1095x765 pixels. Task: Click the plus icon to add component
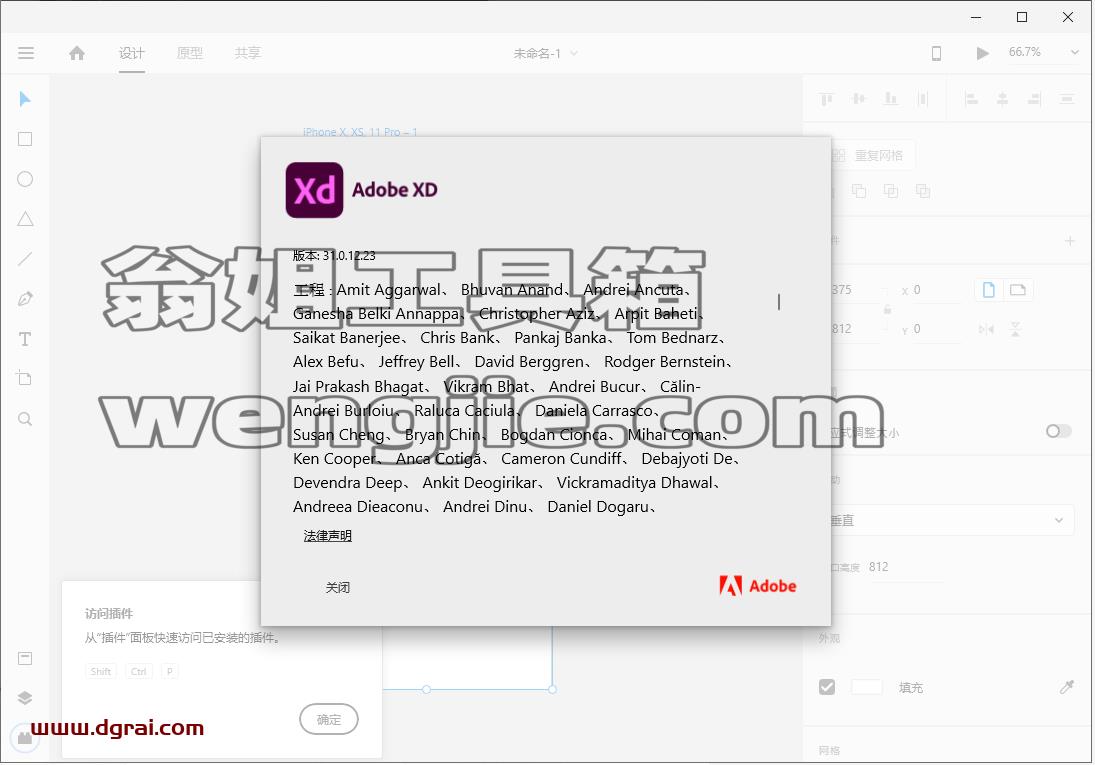pyautogui.click(x=1069, y=241)
